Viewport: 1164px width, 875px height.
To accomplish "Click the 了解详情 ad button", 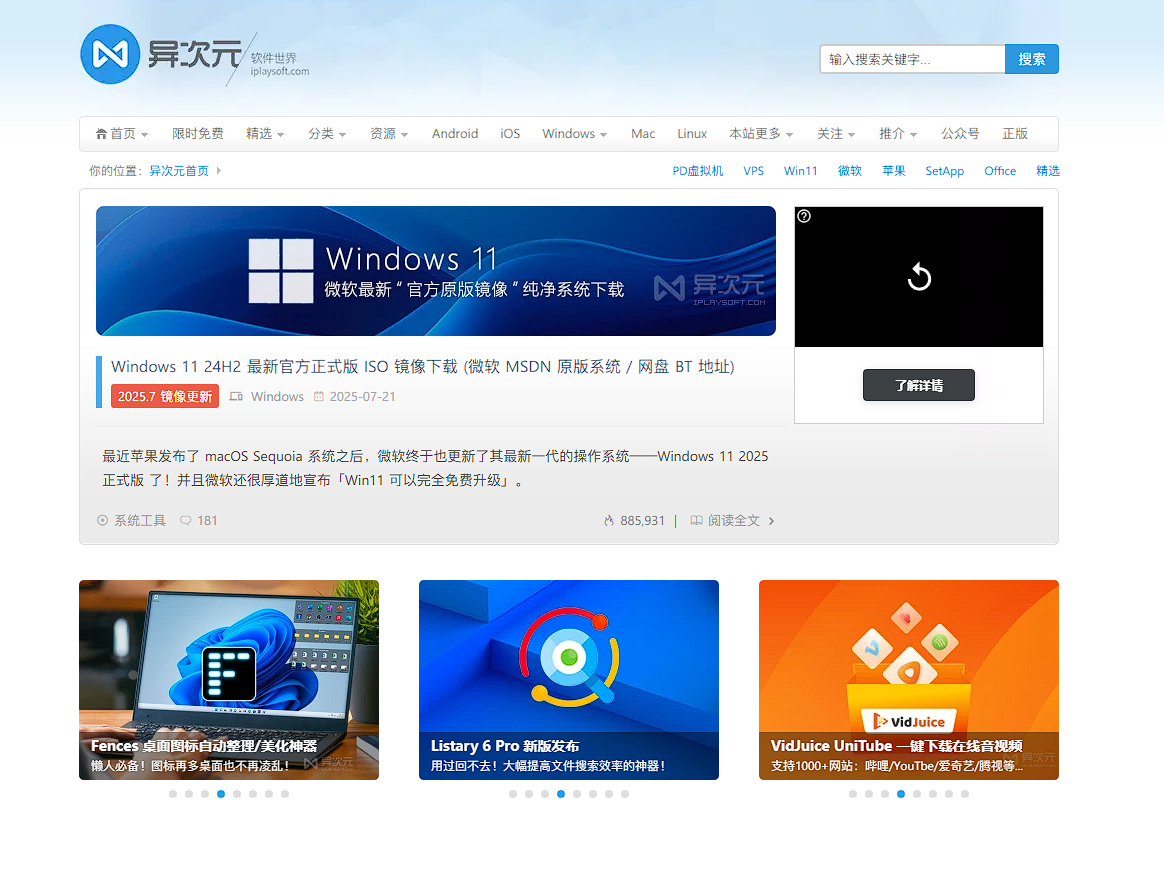I will [x=919, y=385].
